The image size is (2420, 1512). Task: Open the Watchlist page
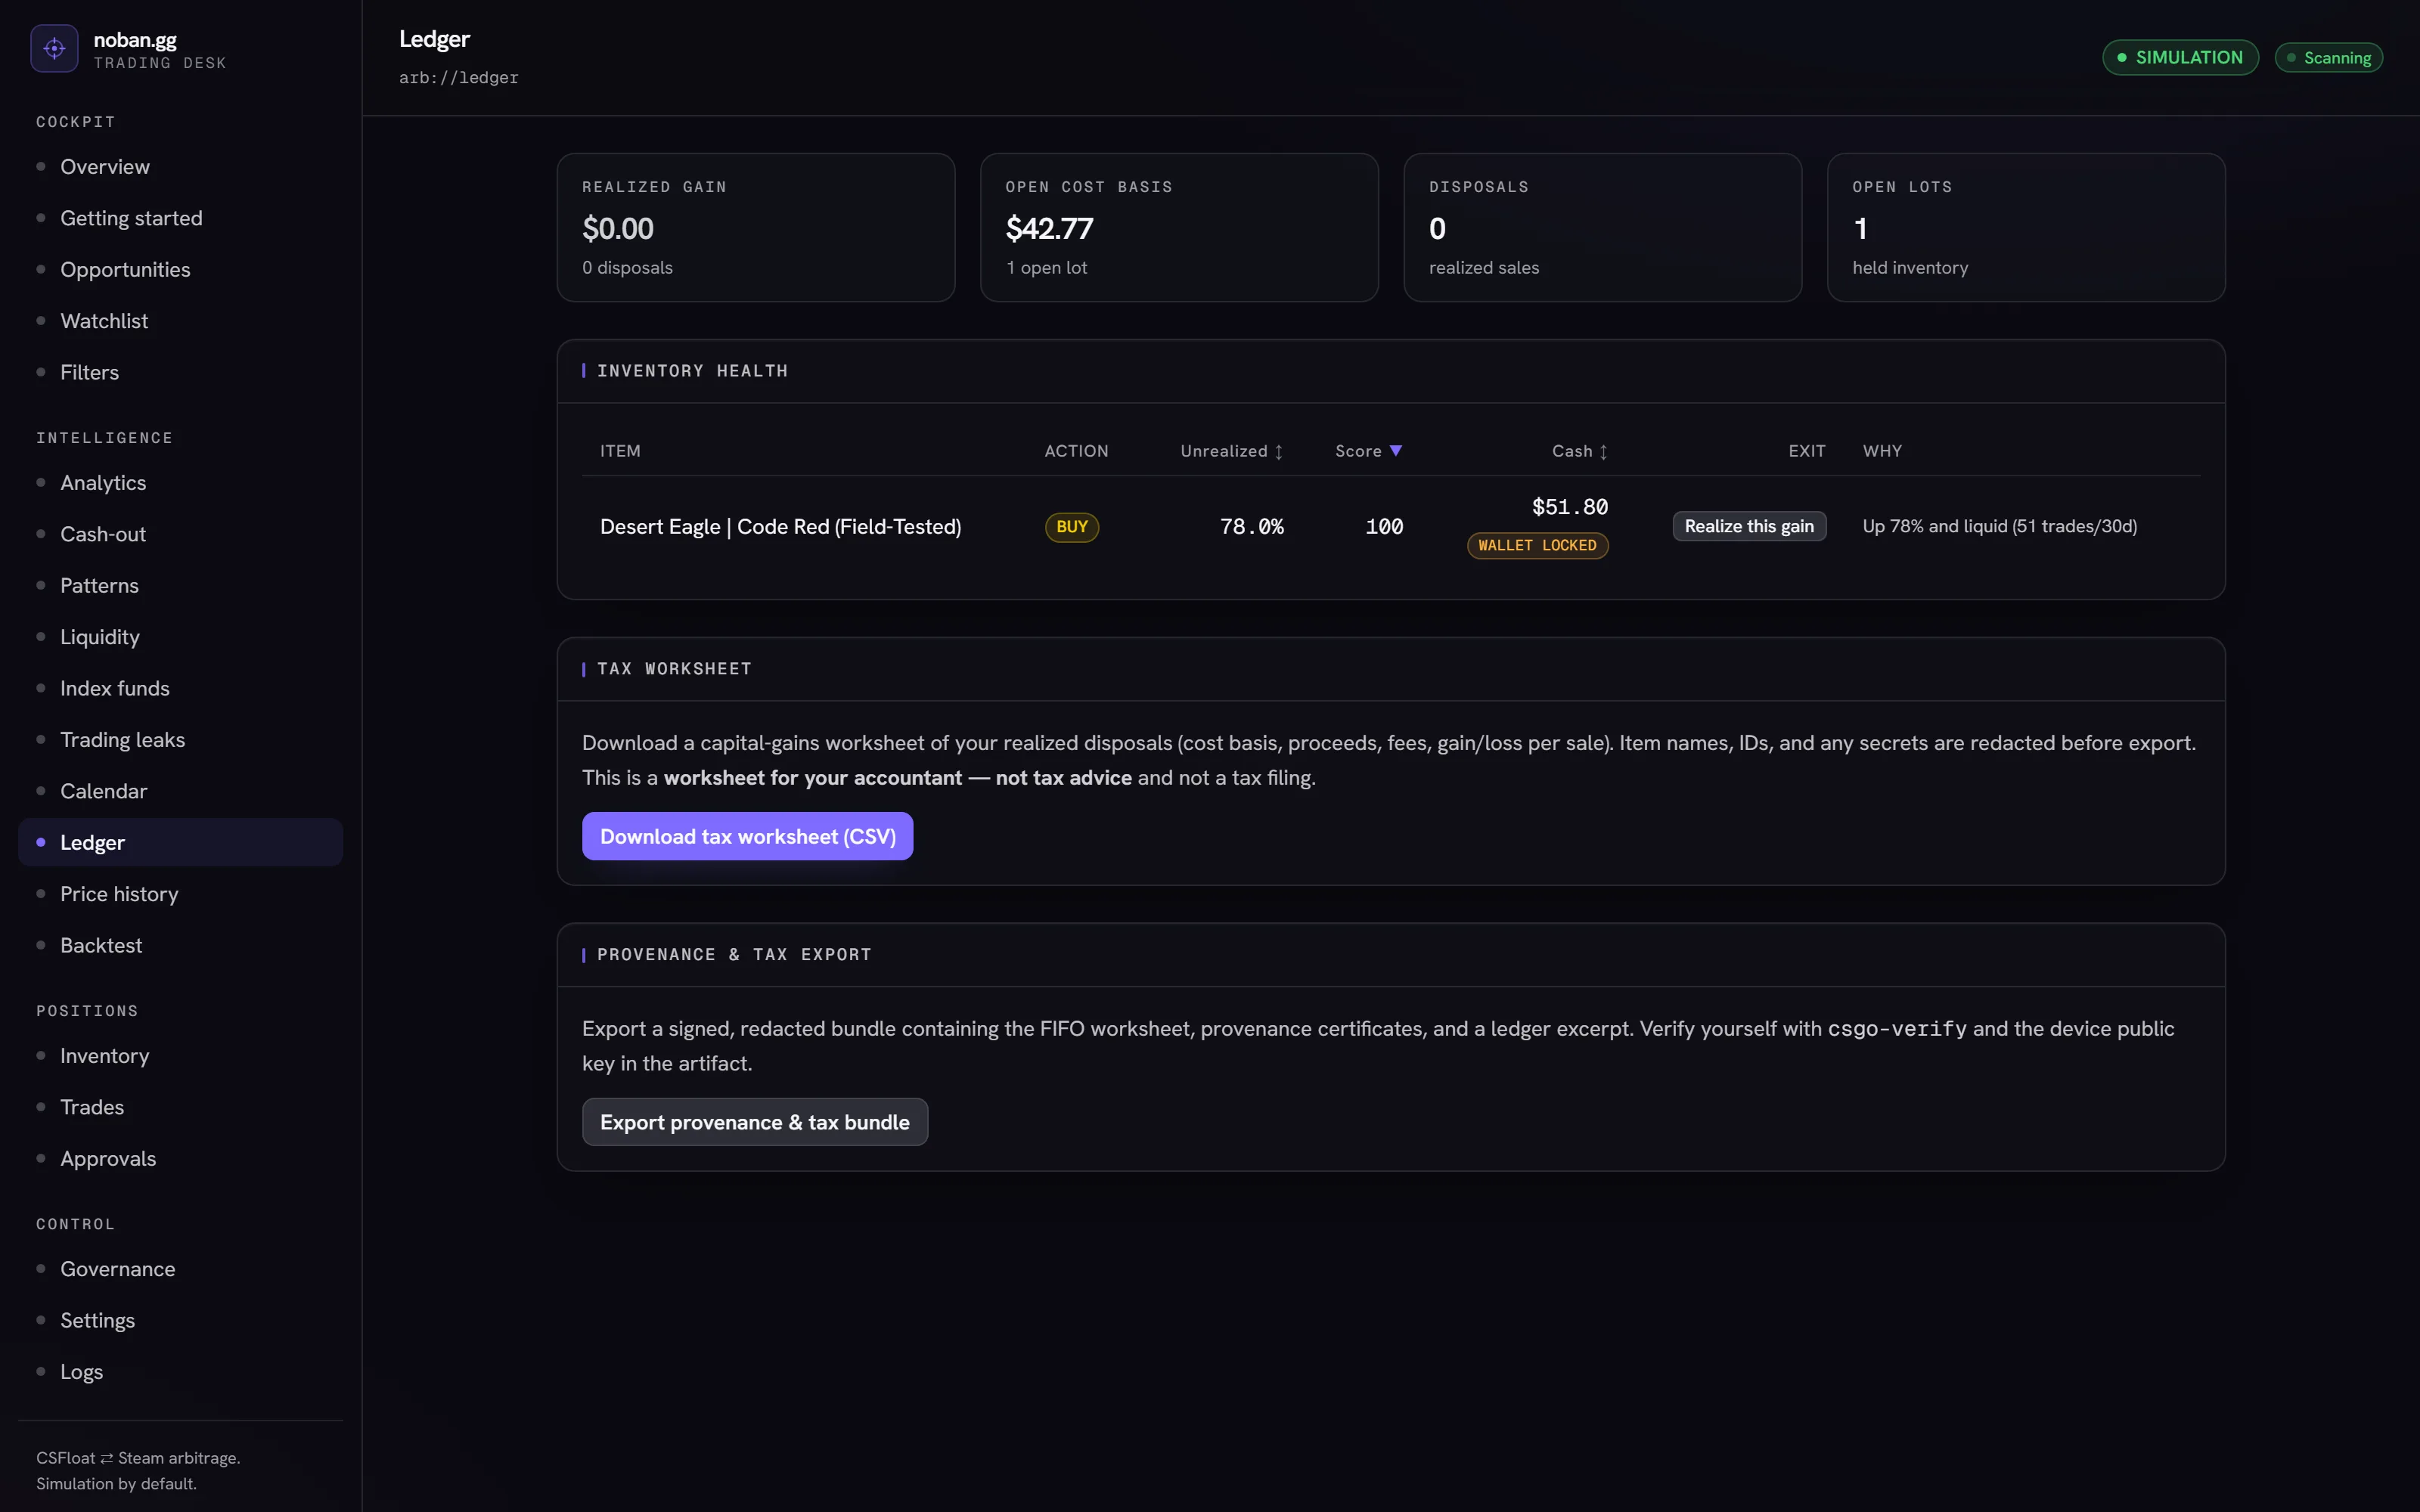click(181, 321)
